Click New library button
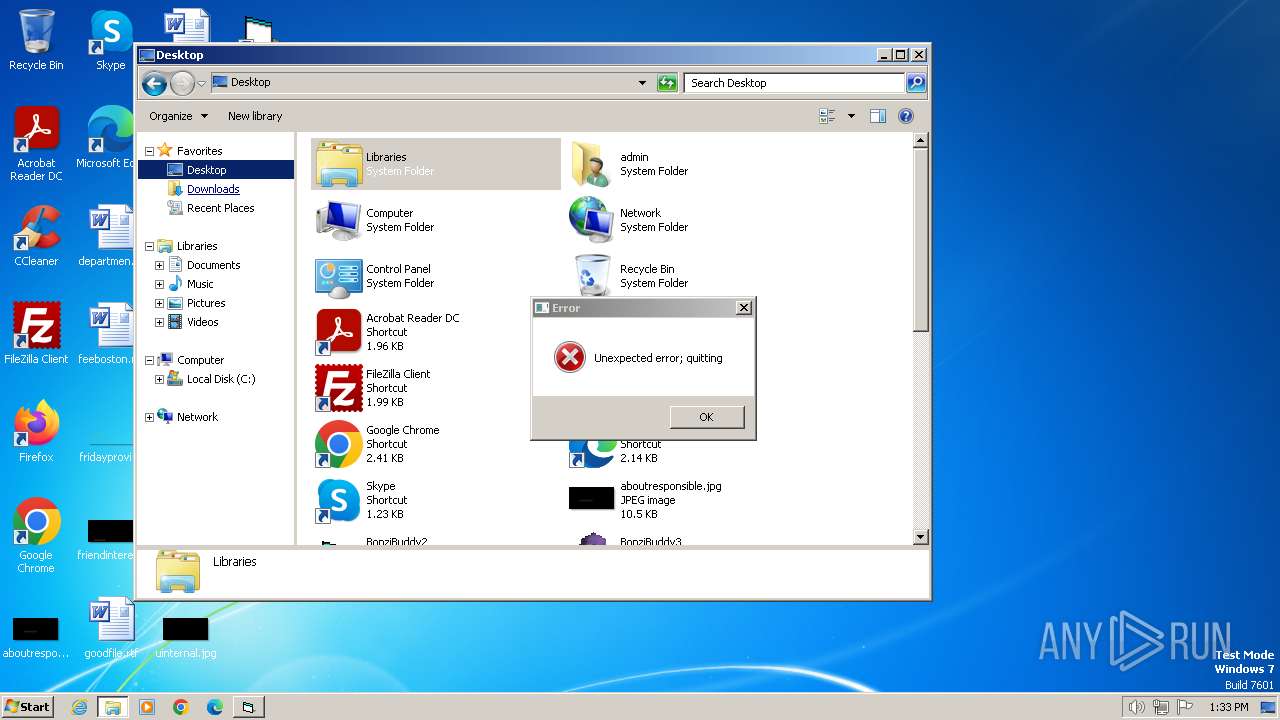Image resolution: width=1280 pixels, height=720 pixels. click(x=255, y=116)
